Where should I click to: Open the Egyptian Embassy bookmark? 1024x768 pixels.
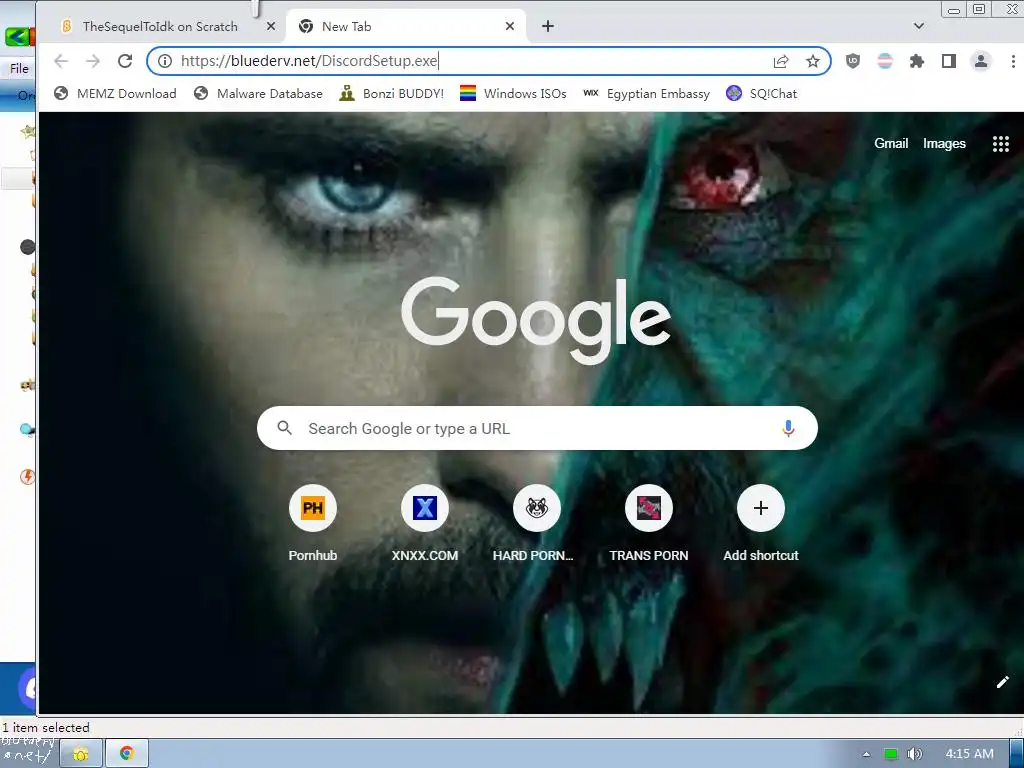tap(646, 93)
